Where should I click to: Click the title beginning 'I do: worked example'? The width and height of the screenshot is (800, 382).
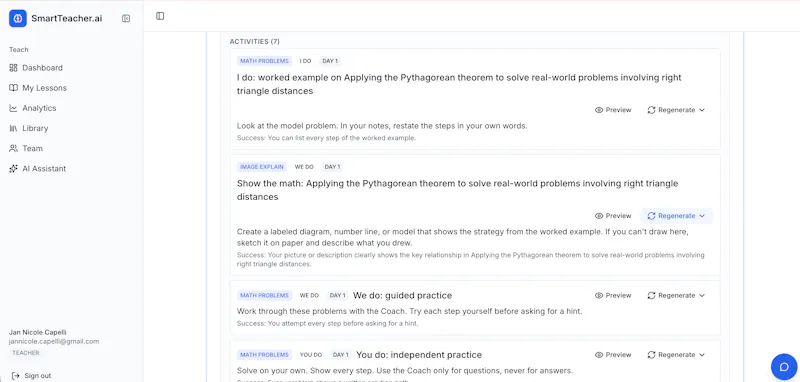pyautogui.click(x=459, y=84)
